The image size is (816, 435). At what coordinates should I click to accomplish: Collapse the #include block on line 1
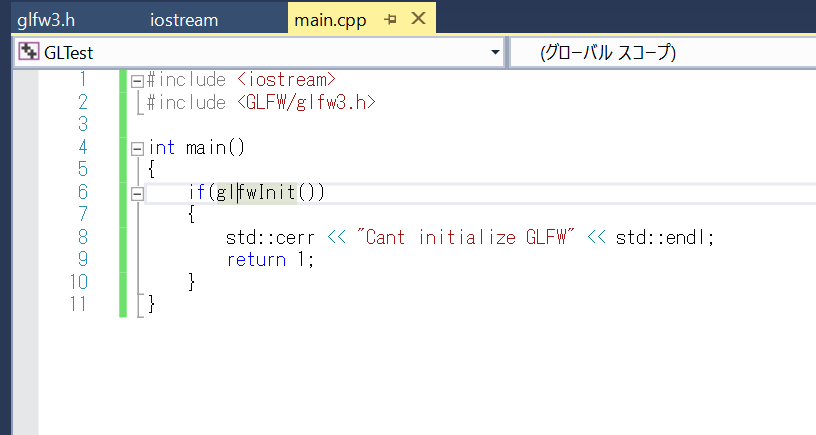coord(137,81)
